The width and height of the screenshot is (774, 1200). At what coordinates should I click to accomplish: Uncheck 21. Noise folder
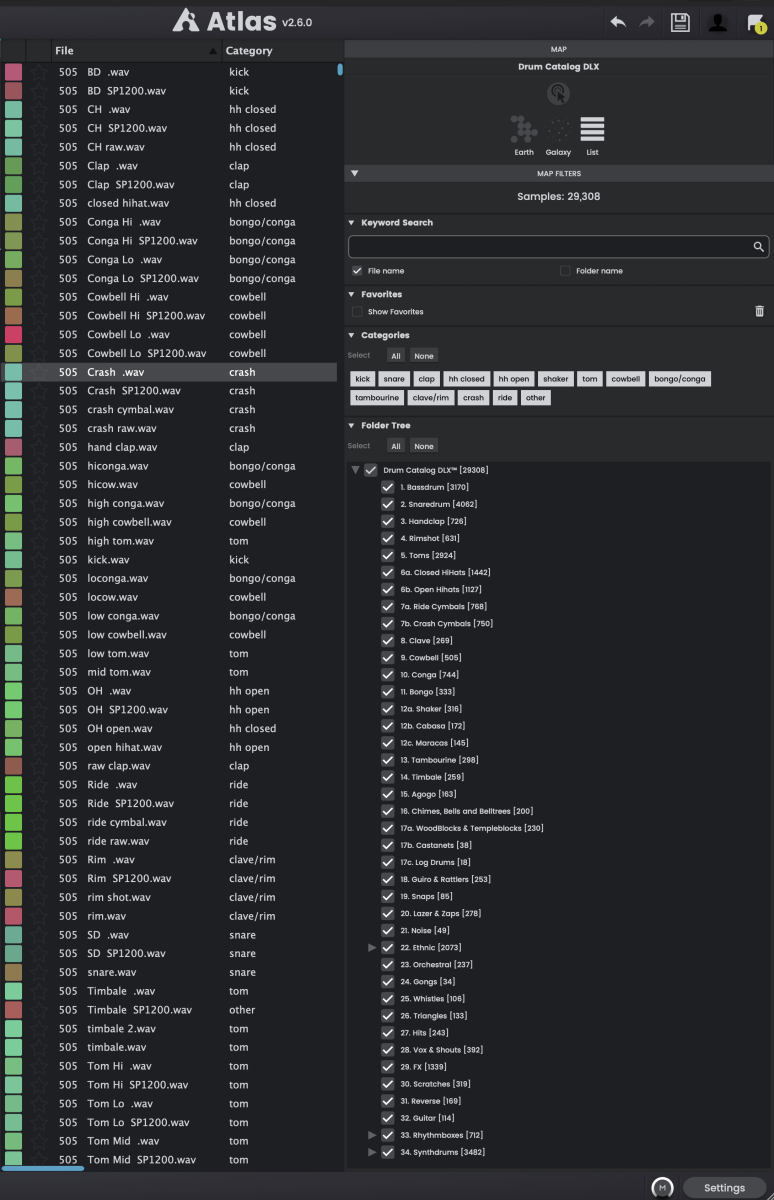coord(388,931)
